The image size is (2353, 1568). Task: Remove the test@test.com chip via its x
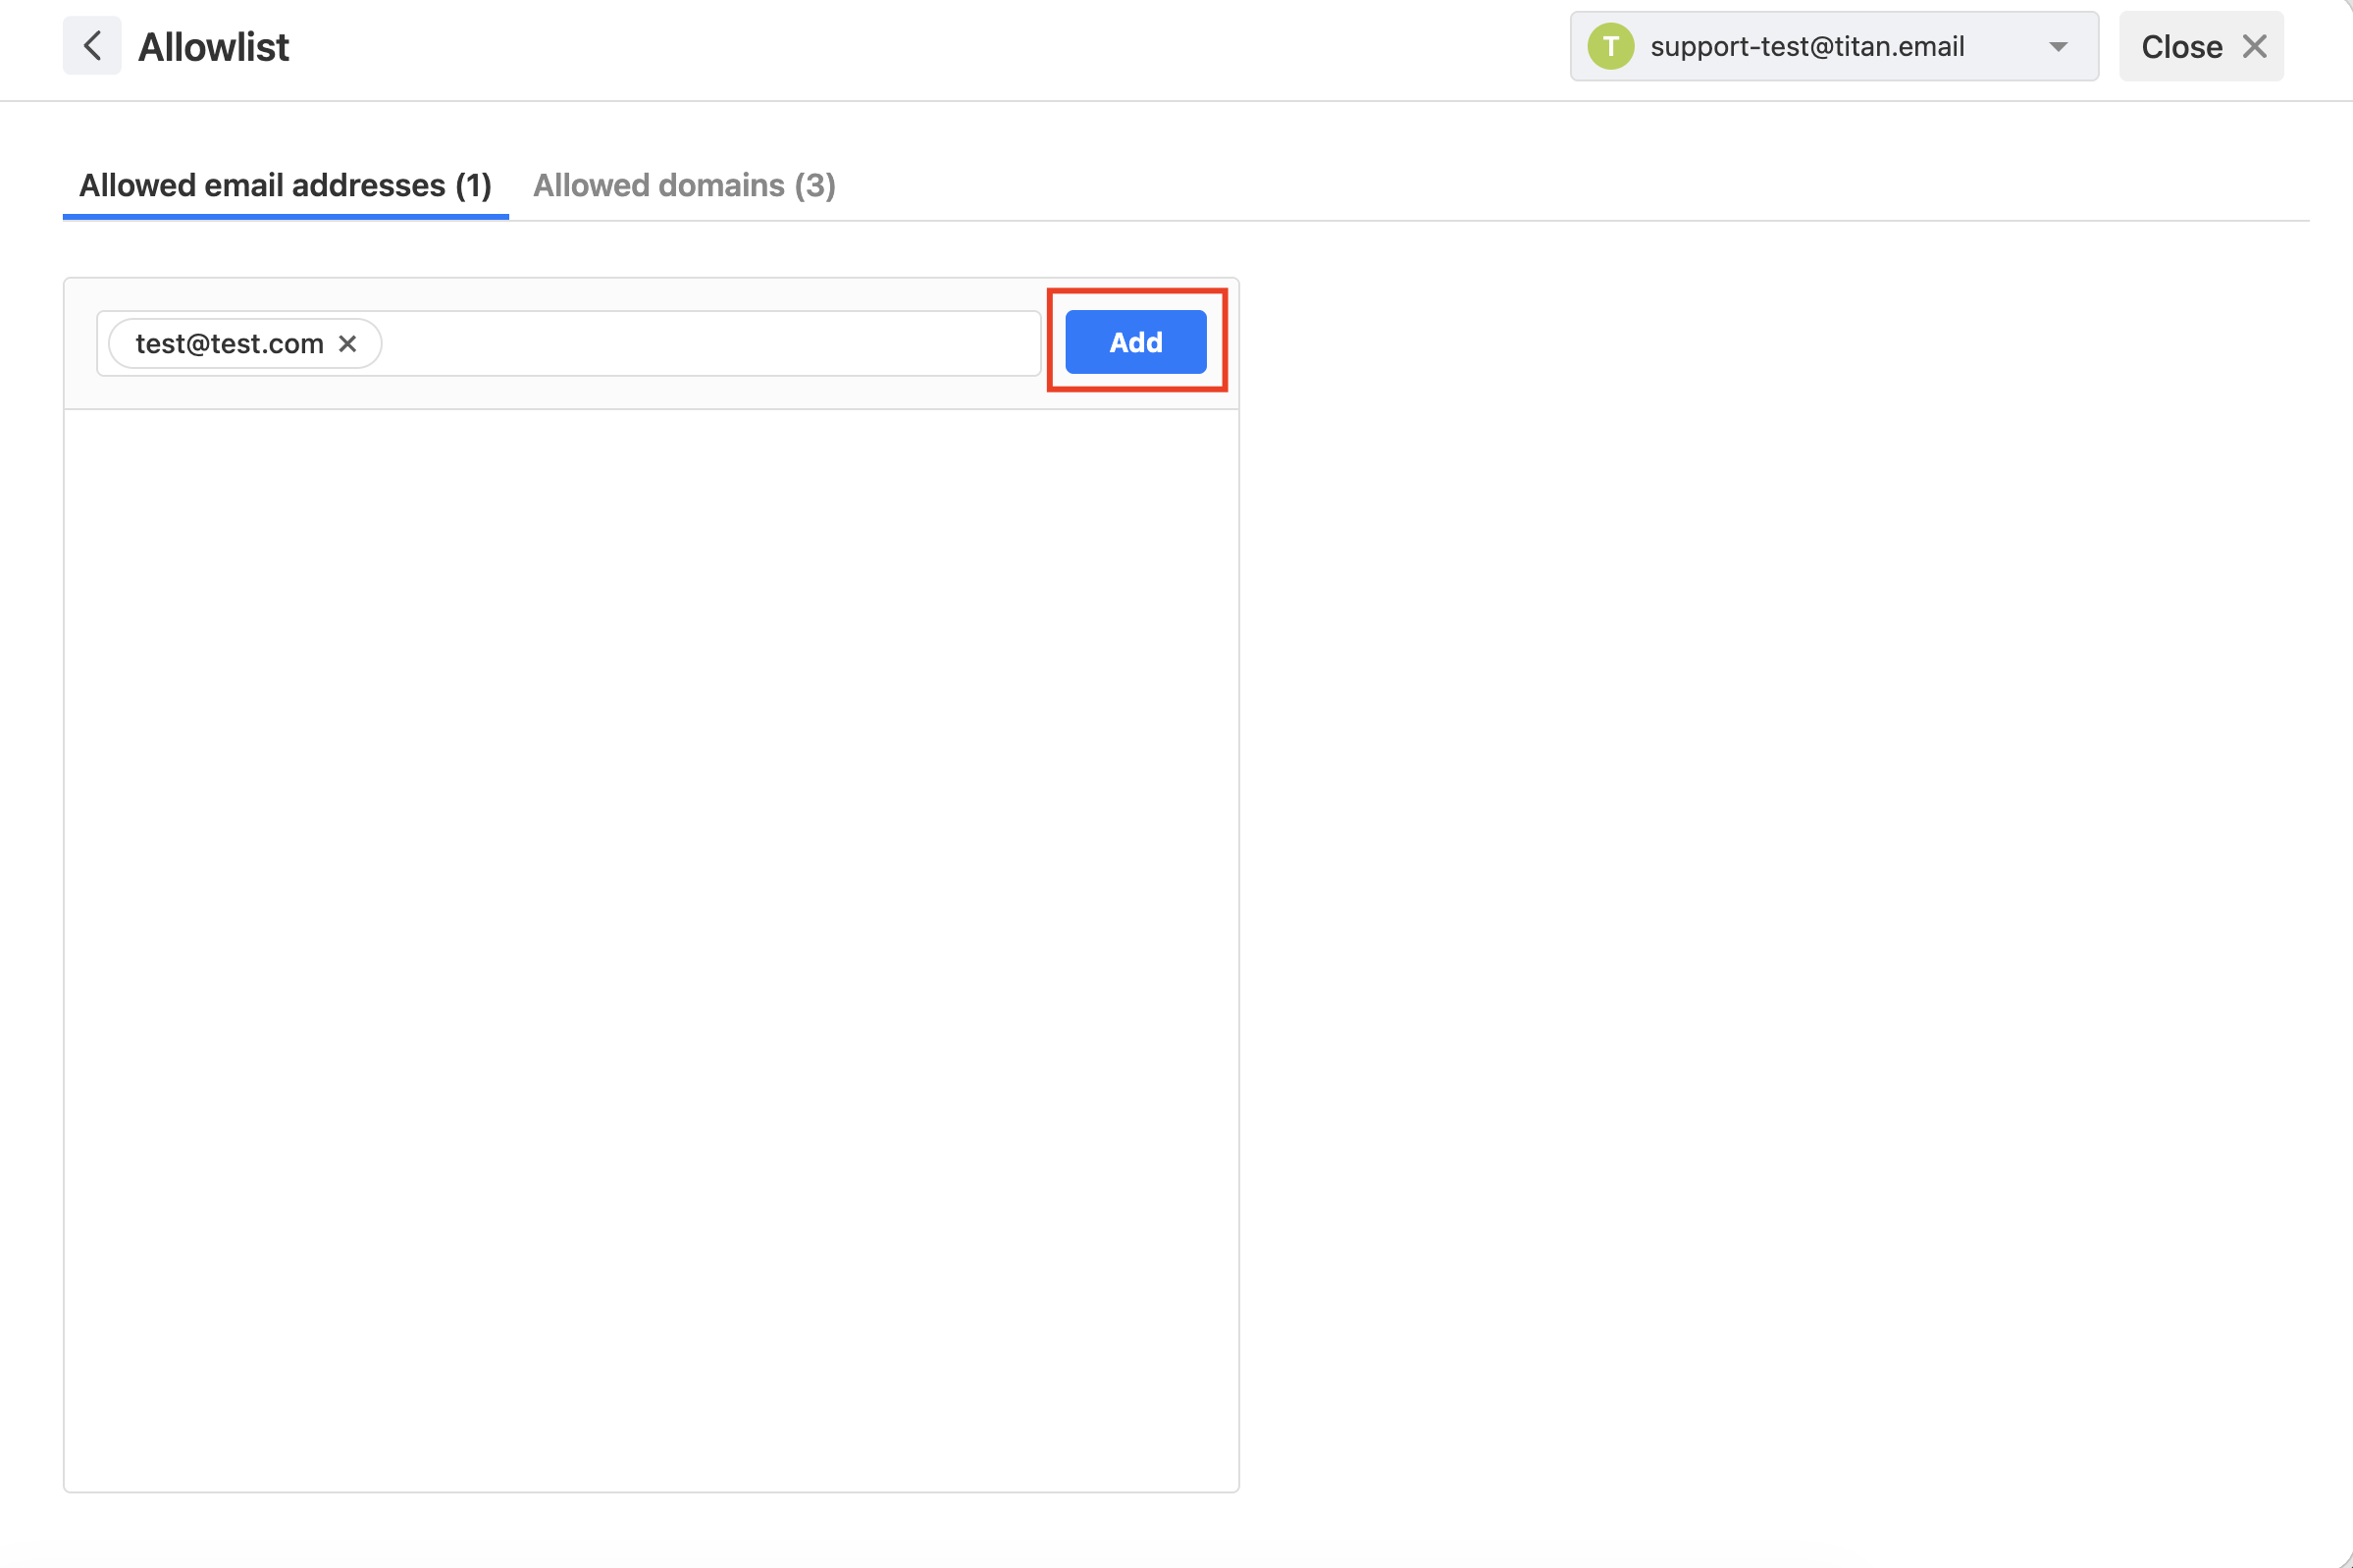click(347, 344)
